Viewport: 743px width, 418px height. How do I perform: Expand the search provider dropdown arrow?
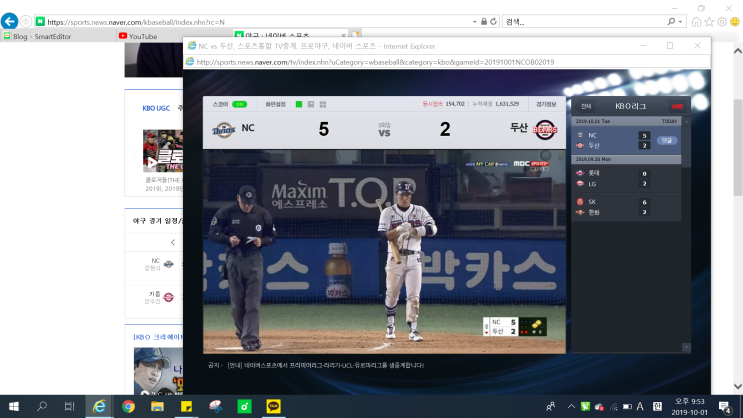[680, 22]
